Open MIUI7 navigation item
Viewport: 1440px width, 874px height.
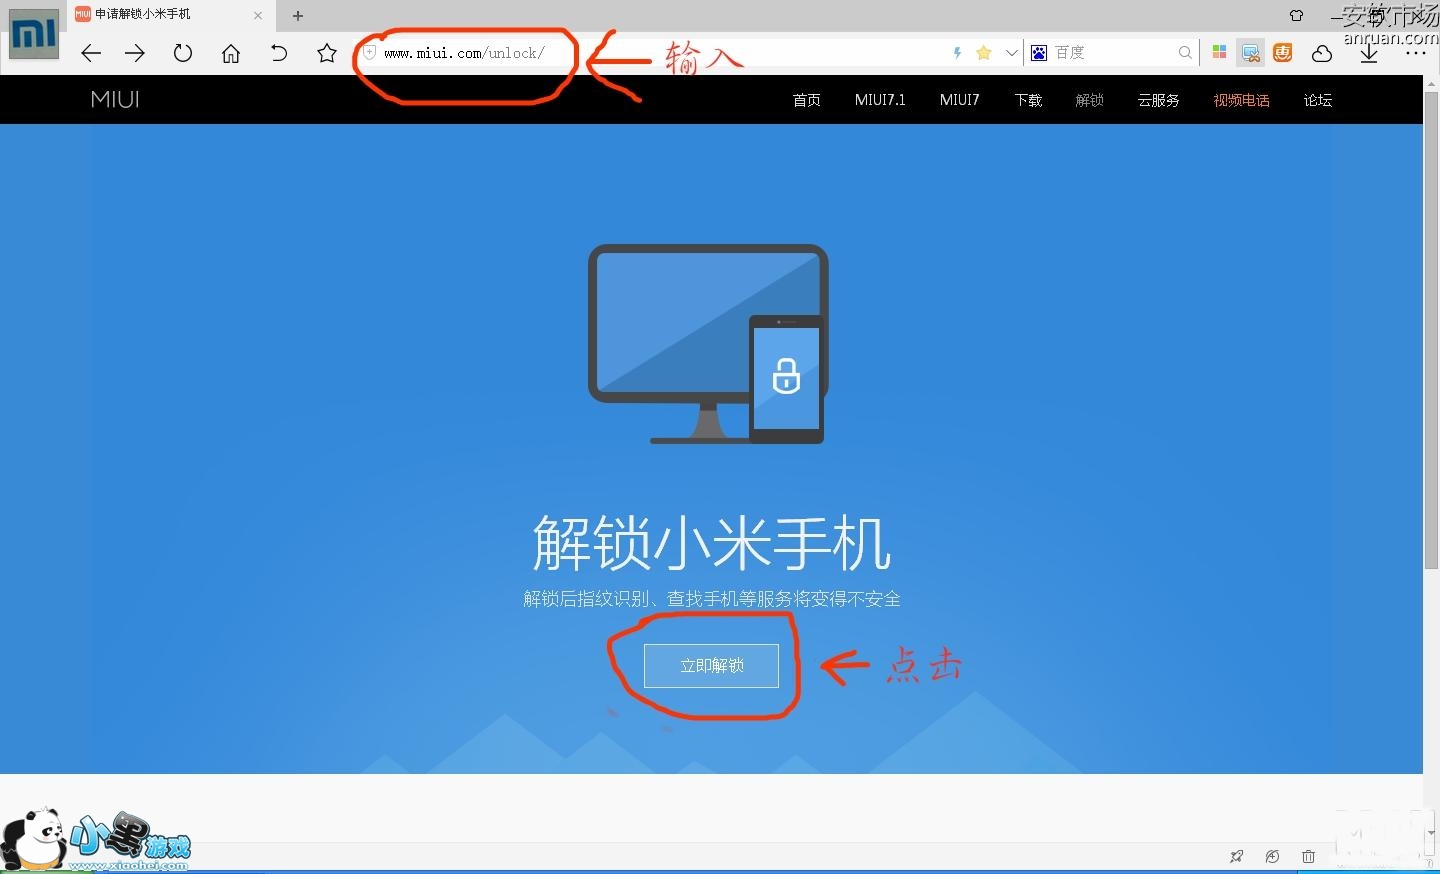pos(959,100)
